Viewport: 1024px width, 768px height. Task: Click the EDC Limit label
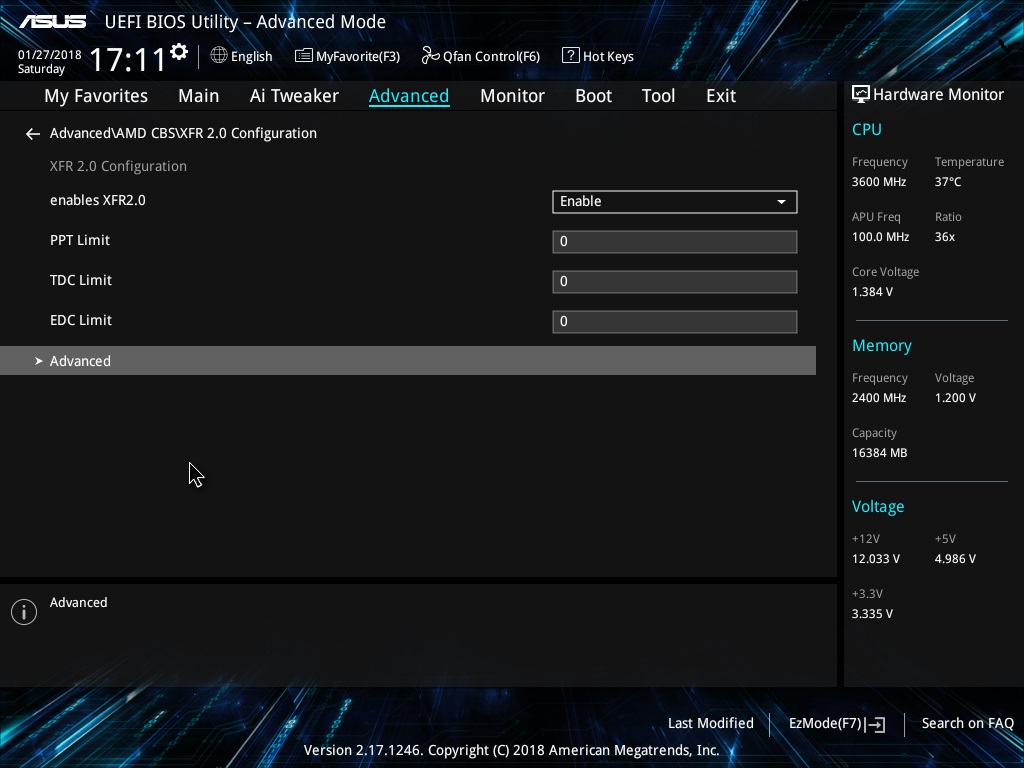click(81, 320)
